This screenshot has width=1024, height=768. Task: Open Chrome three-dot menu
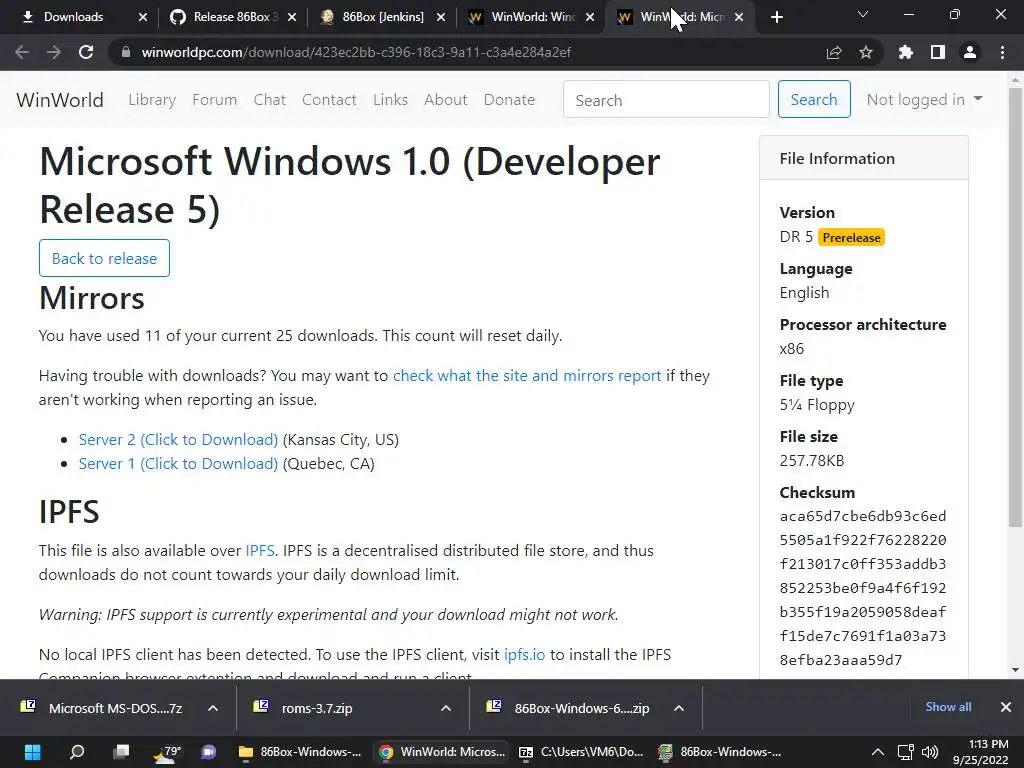(1002, 52)
